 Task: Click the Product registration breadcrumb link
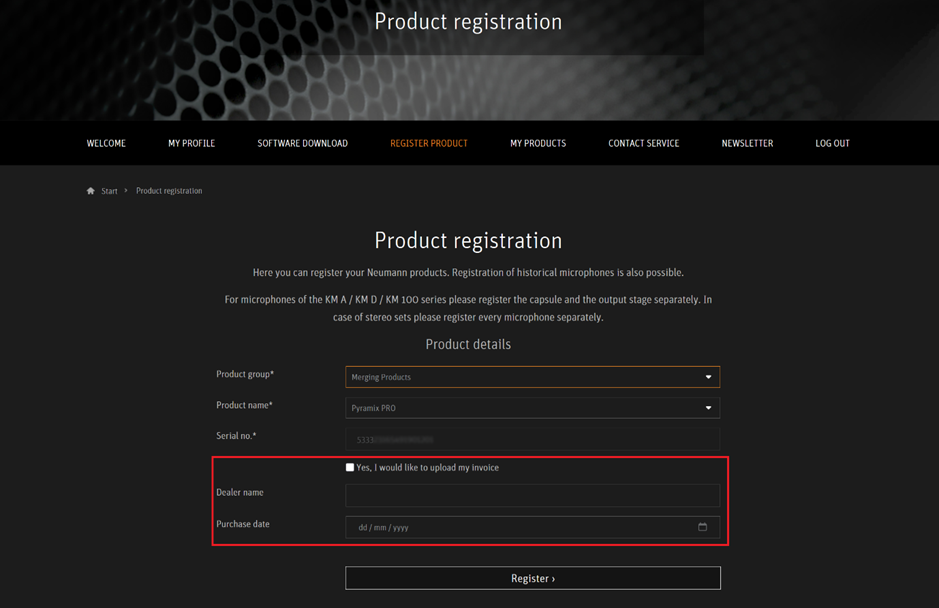click(x=169, y=191)
